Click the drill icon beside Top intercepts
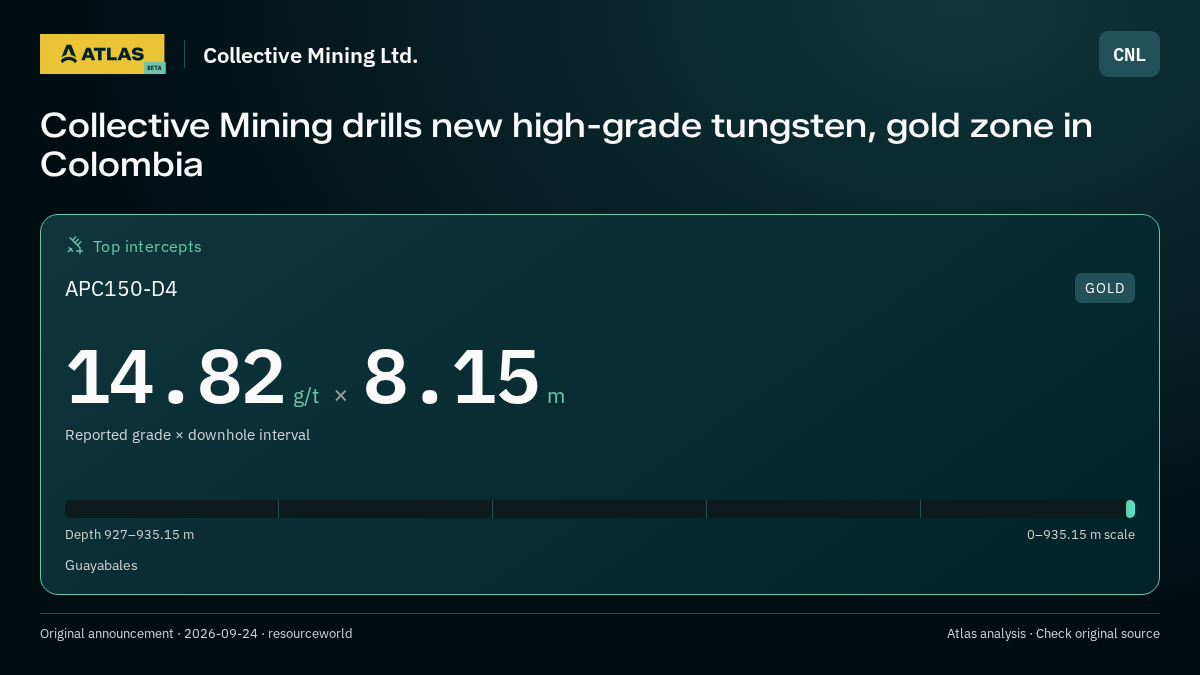 (75, 246)
